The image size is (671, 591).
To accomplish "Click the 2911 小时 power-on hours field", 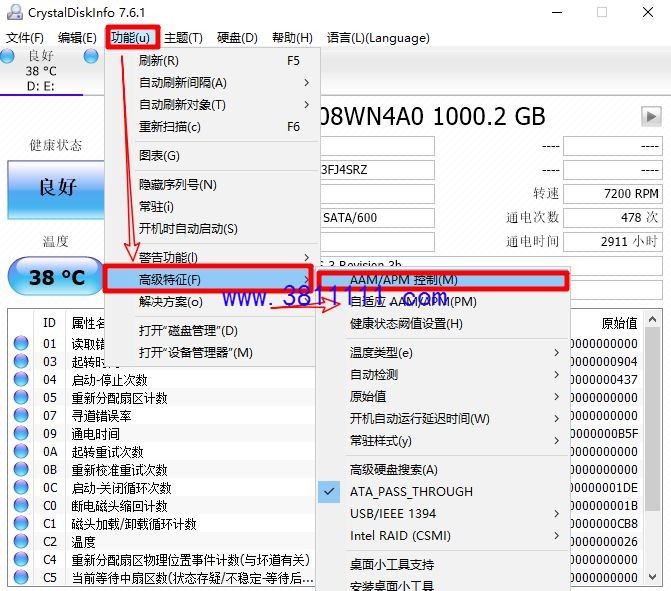I will [x=613, y=241].
